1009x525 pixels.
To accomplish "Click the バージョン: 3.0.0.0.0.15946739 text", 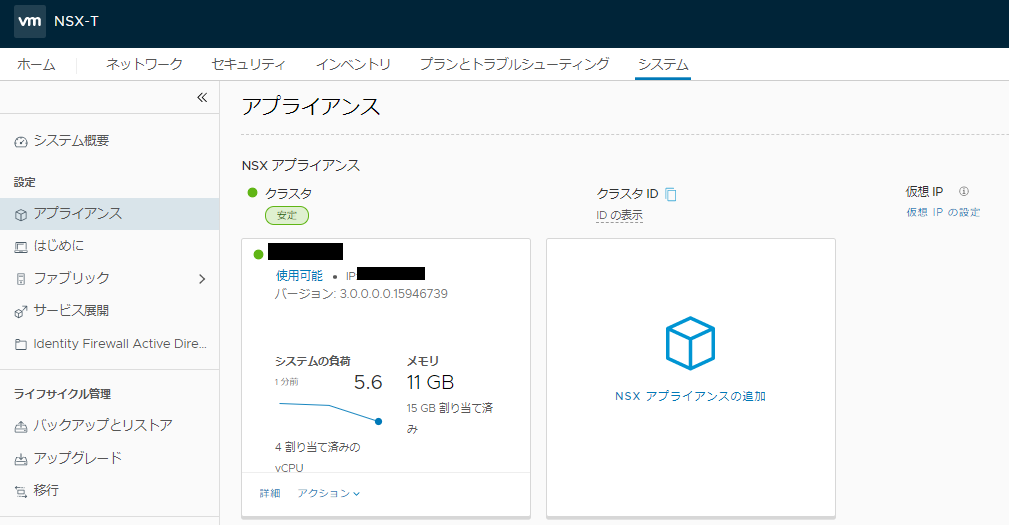I will [361, 294].
